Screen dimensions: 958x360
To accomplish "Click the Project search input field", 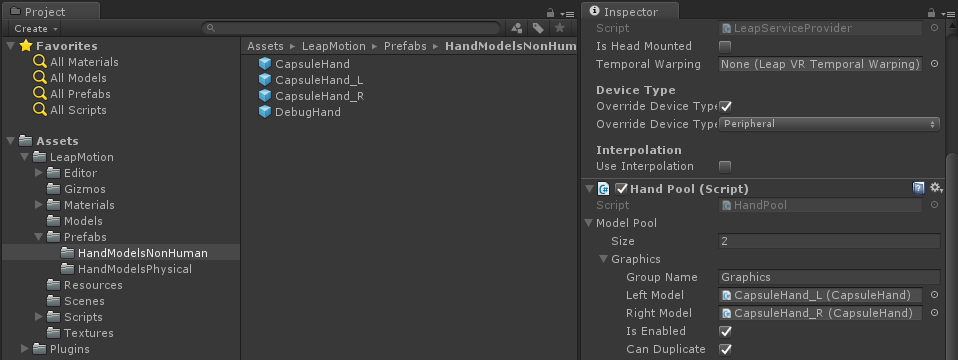I will coord(351,28).
